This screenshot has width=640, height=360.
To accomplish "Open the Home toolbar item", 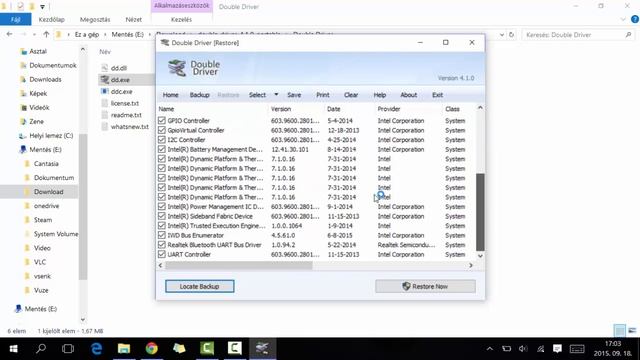I will click(171, 95).
